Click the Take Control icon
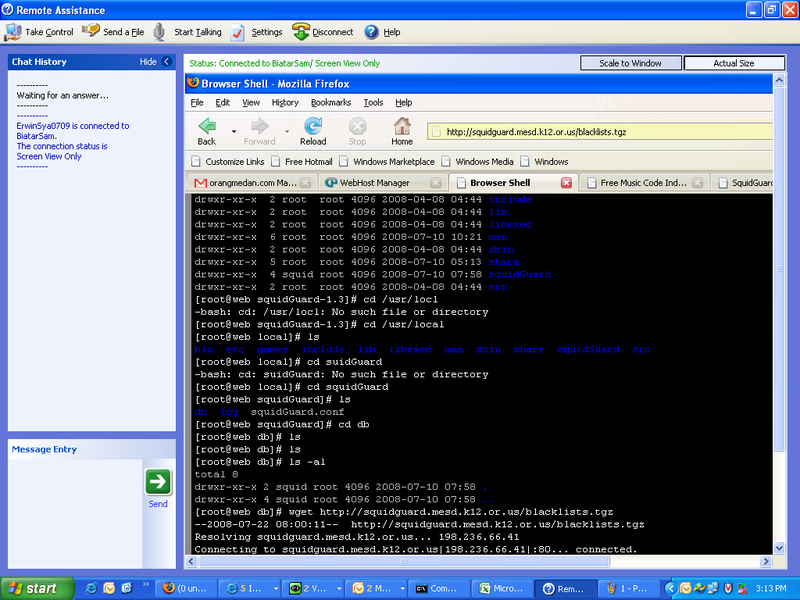The image size is (800, 600). click(13, 32)
